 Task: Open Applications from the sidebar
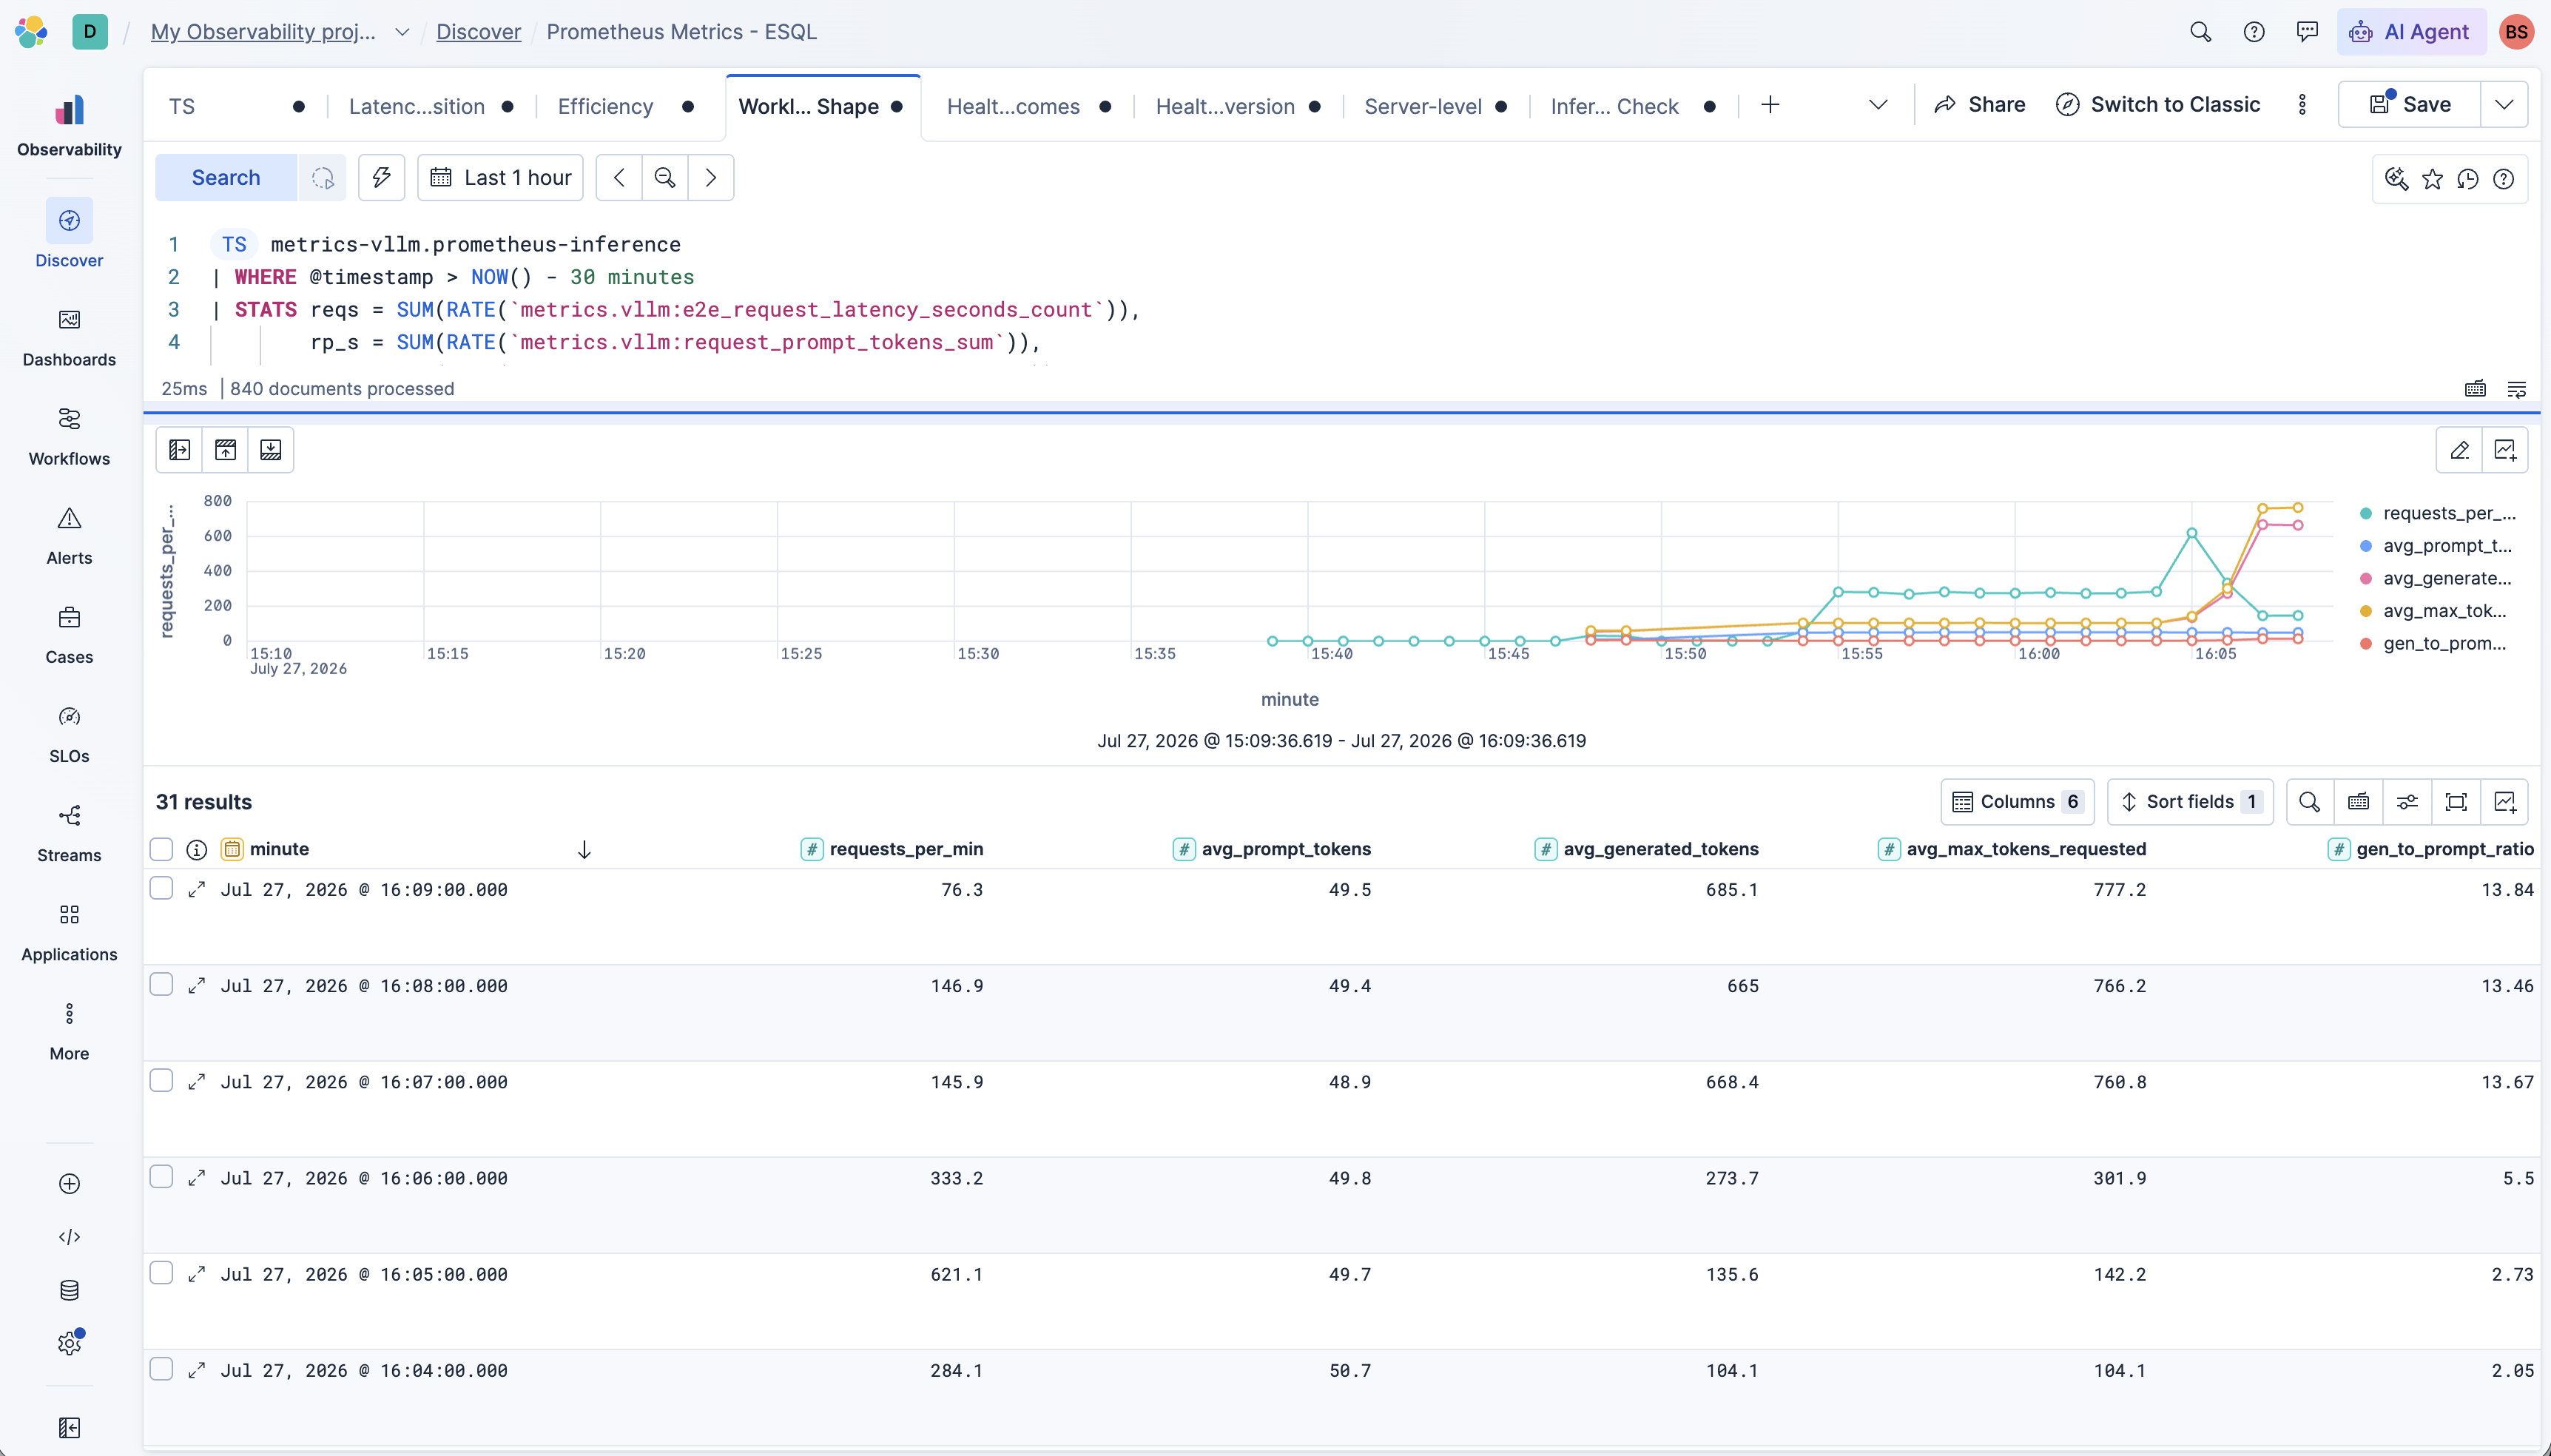69,930
